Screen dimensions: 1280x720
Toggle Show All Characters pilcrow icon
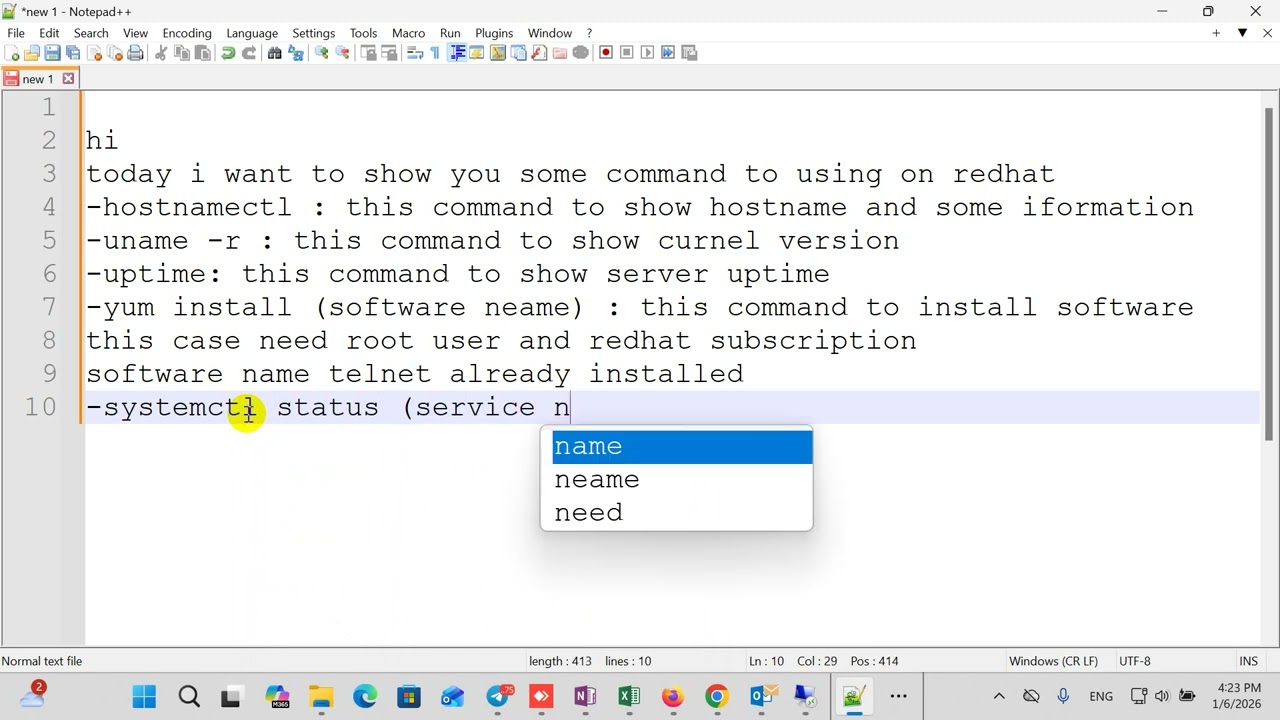[435, 53]
